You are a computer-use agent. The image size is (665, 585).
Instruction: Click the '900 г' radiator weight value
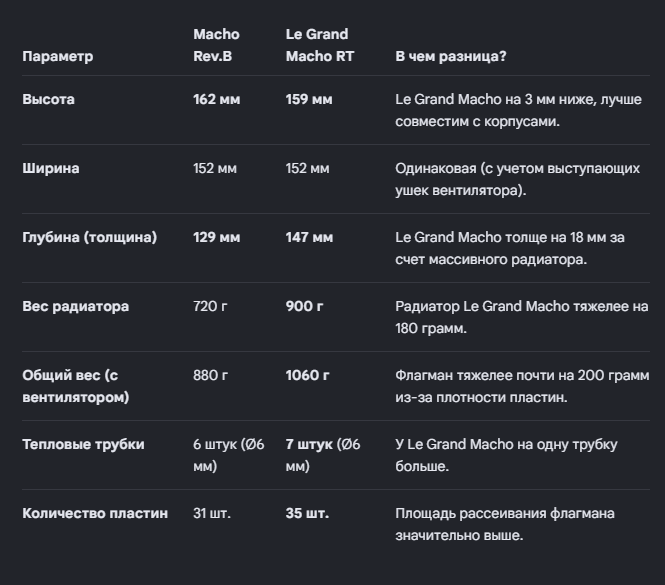coord(305,306)
